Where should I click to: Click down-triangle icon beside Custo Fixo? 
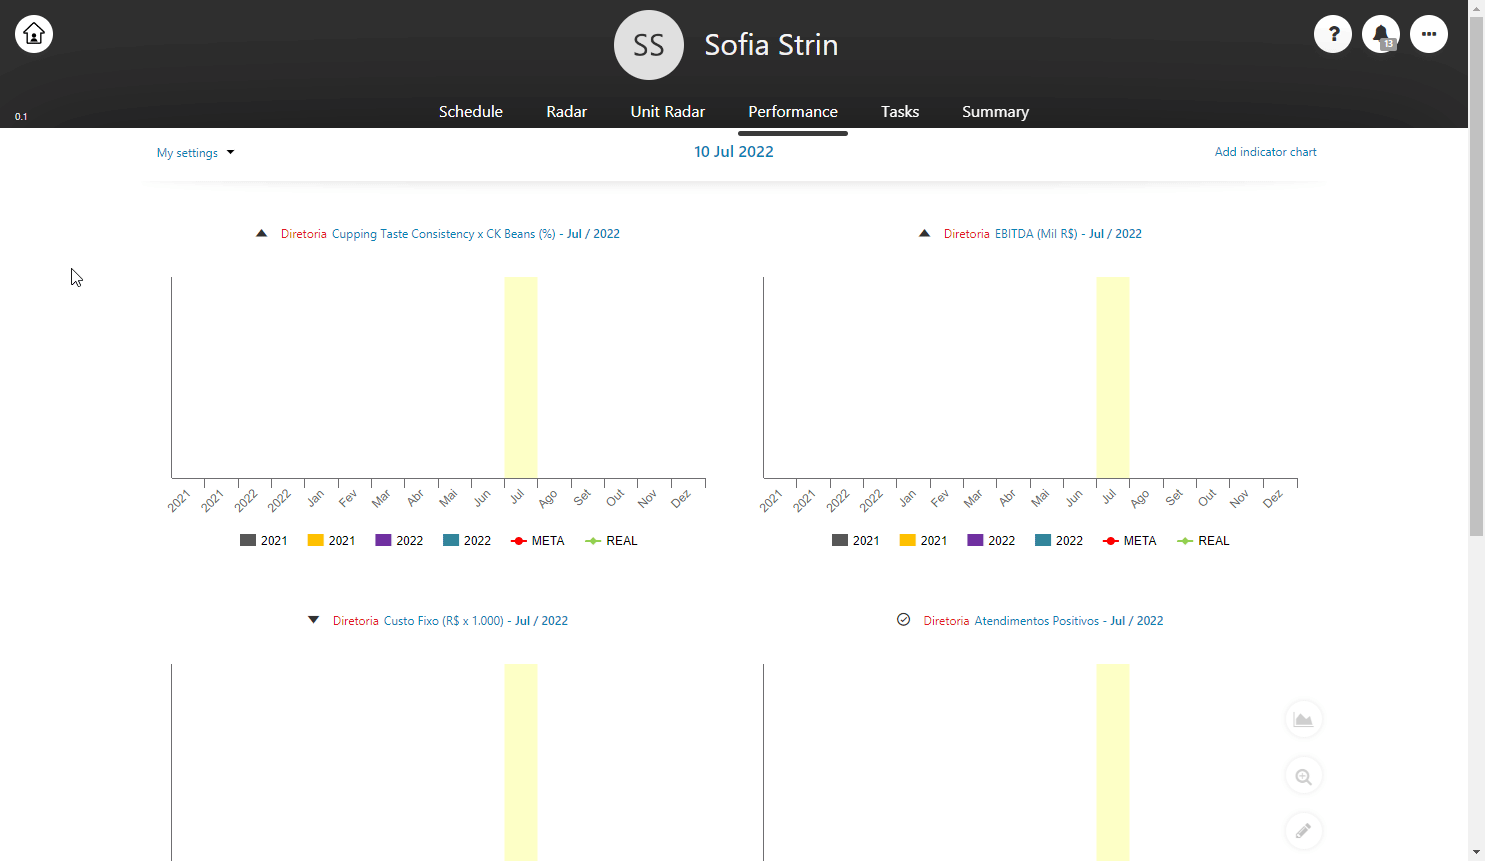pos(313,620)
